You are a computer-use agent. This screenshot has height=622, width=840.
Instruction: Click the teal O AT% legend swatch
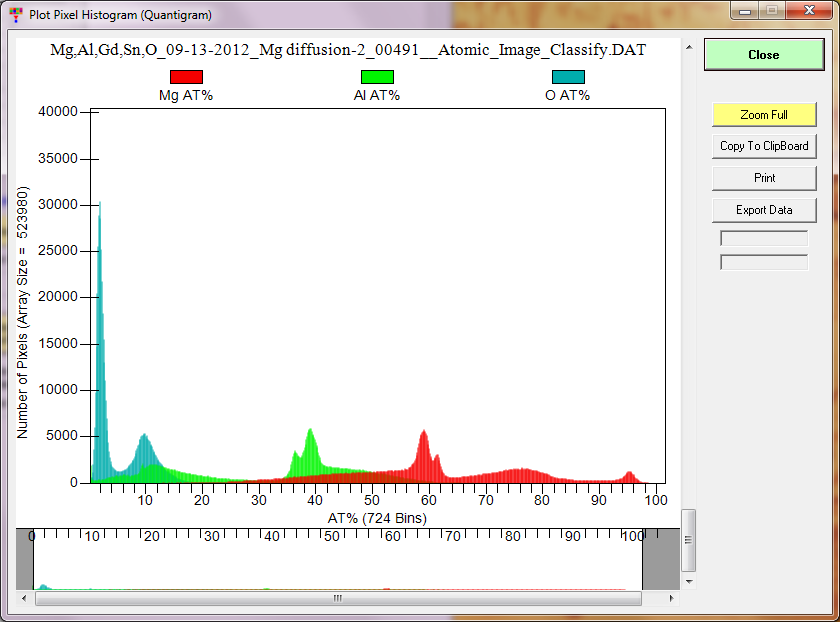point(568,77)
